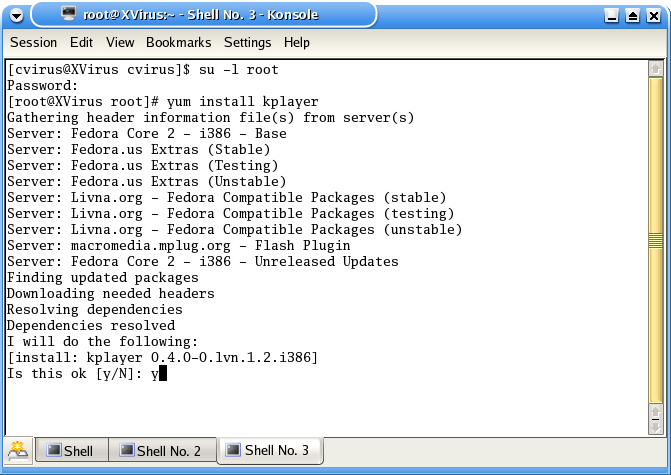Viewport: 671px width, 475px height.
Task: Open the View menu
Action: (120, 43)
